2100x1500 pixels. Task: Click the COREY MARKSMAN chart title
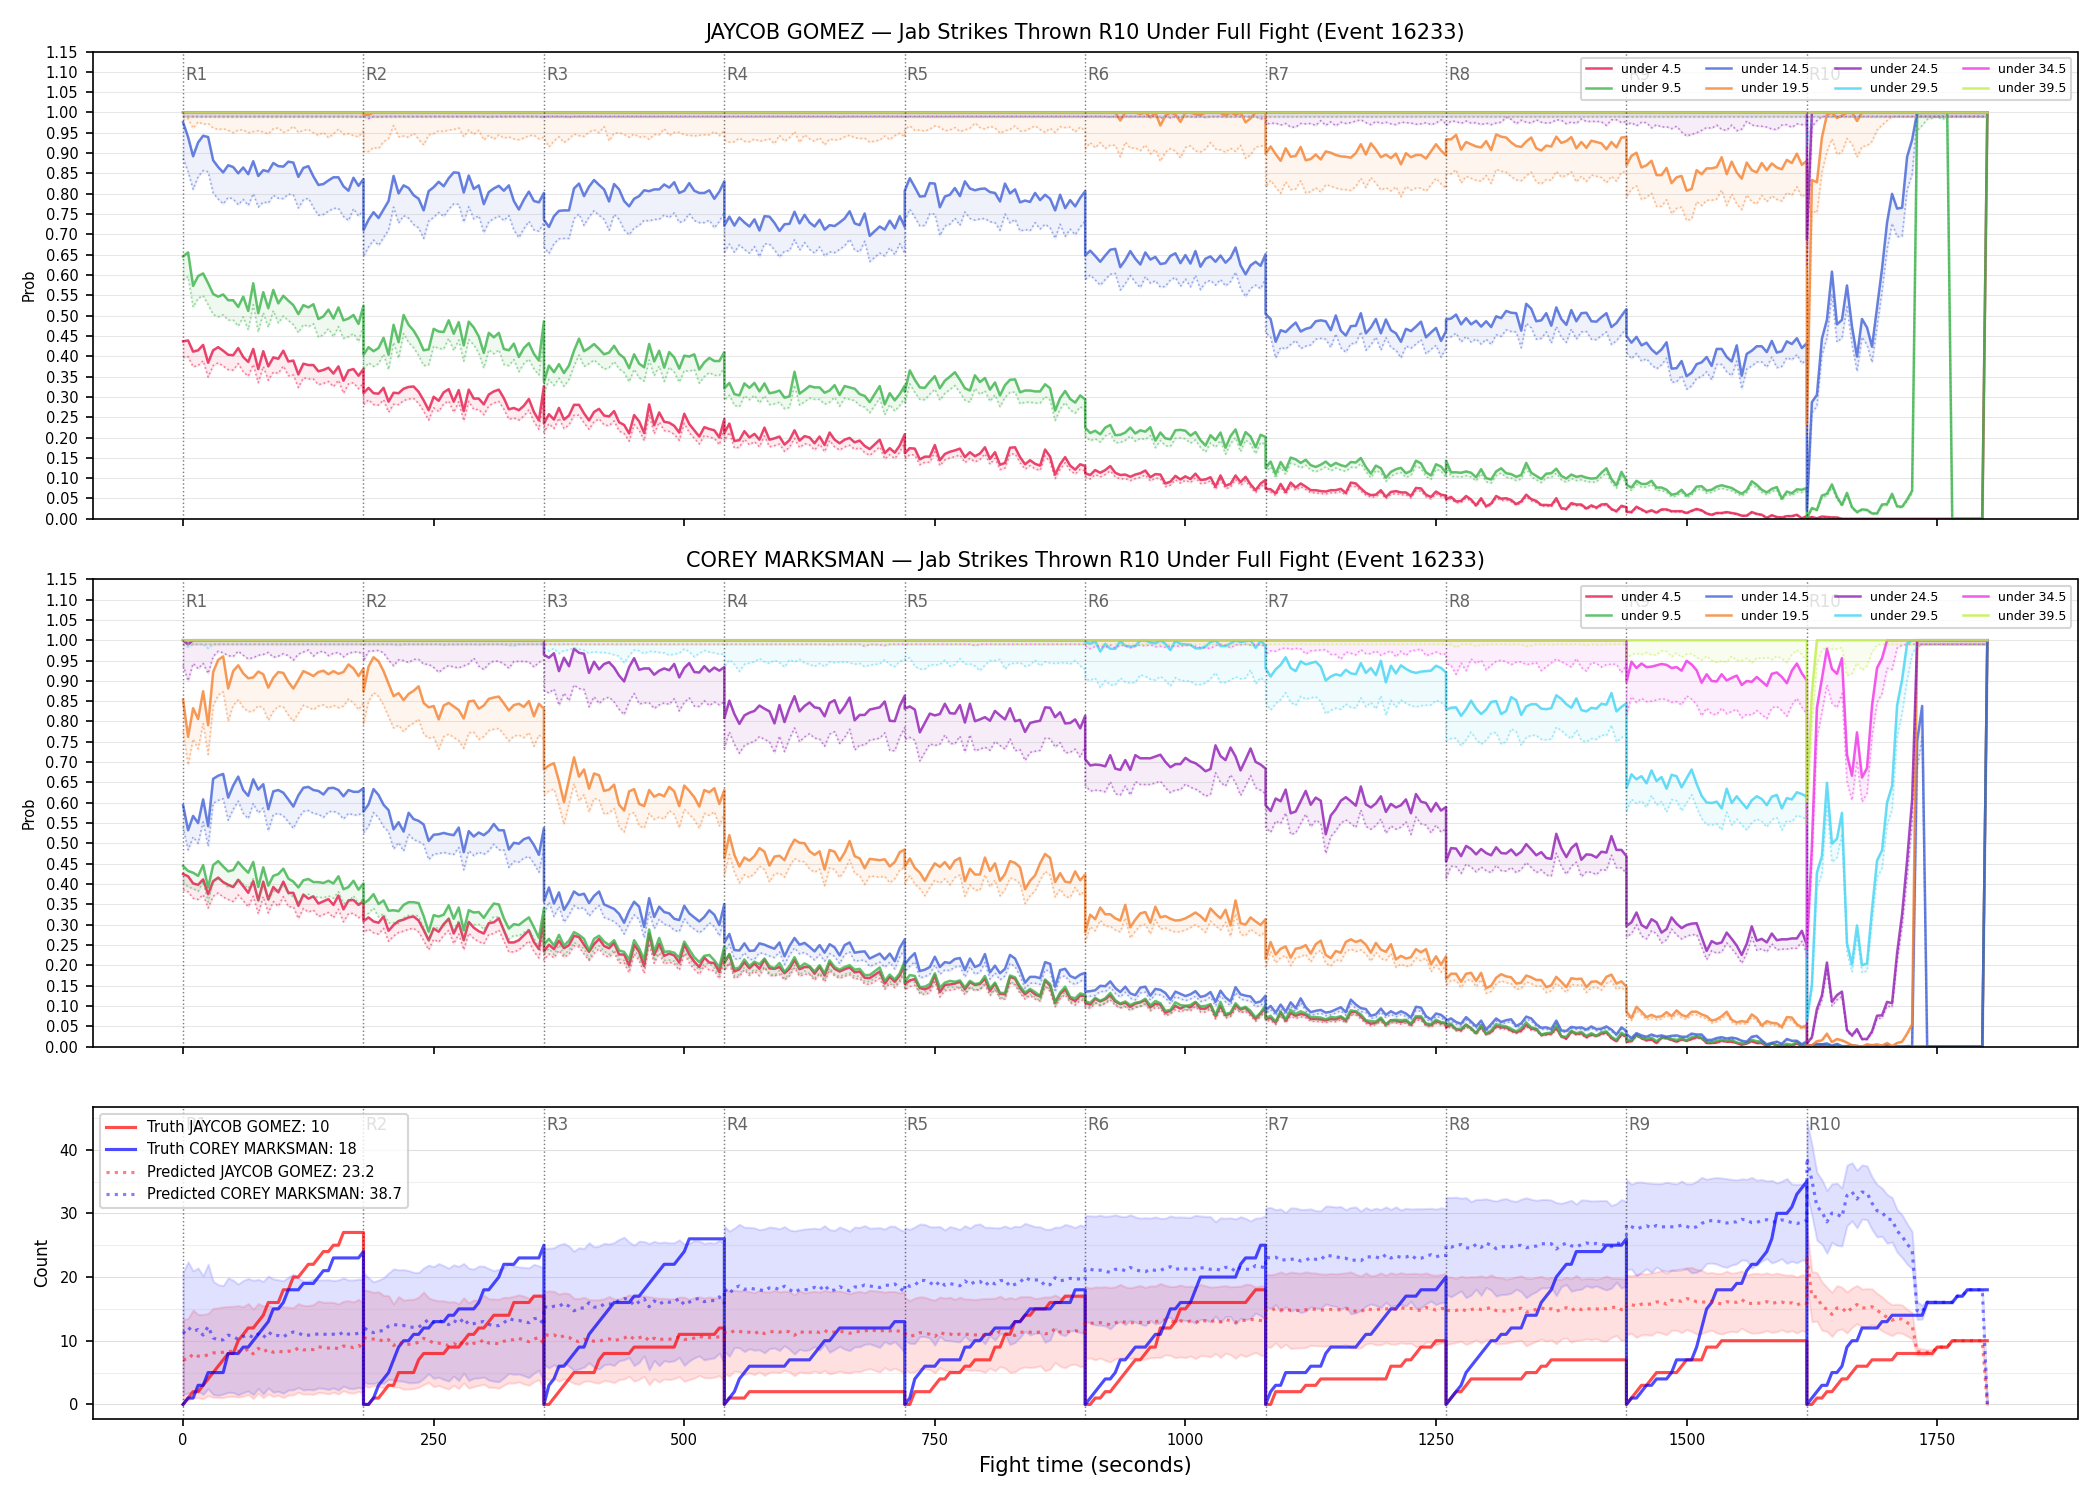click(x=1085, y=560)
